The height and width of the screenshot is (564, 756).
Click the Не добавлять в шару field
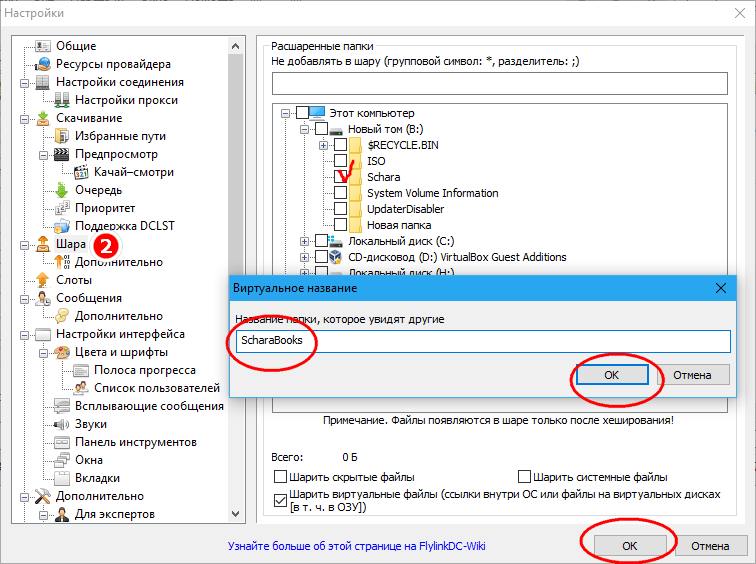[x=500, y=83]
